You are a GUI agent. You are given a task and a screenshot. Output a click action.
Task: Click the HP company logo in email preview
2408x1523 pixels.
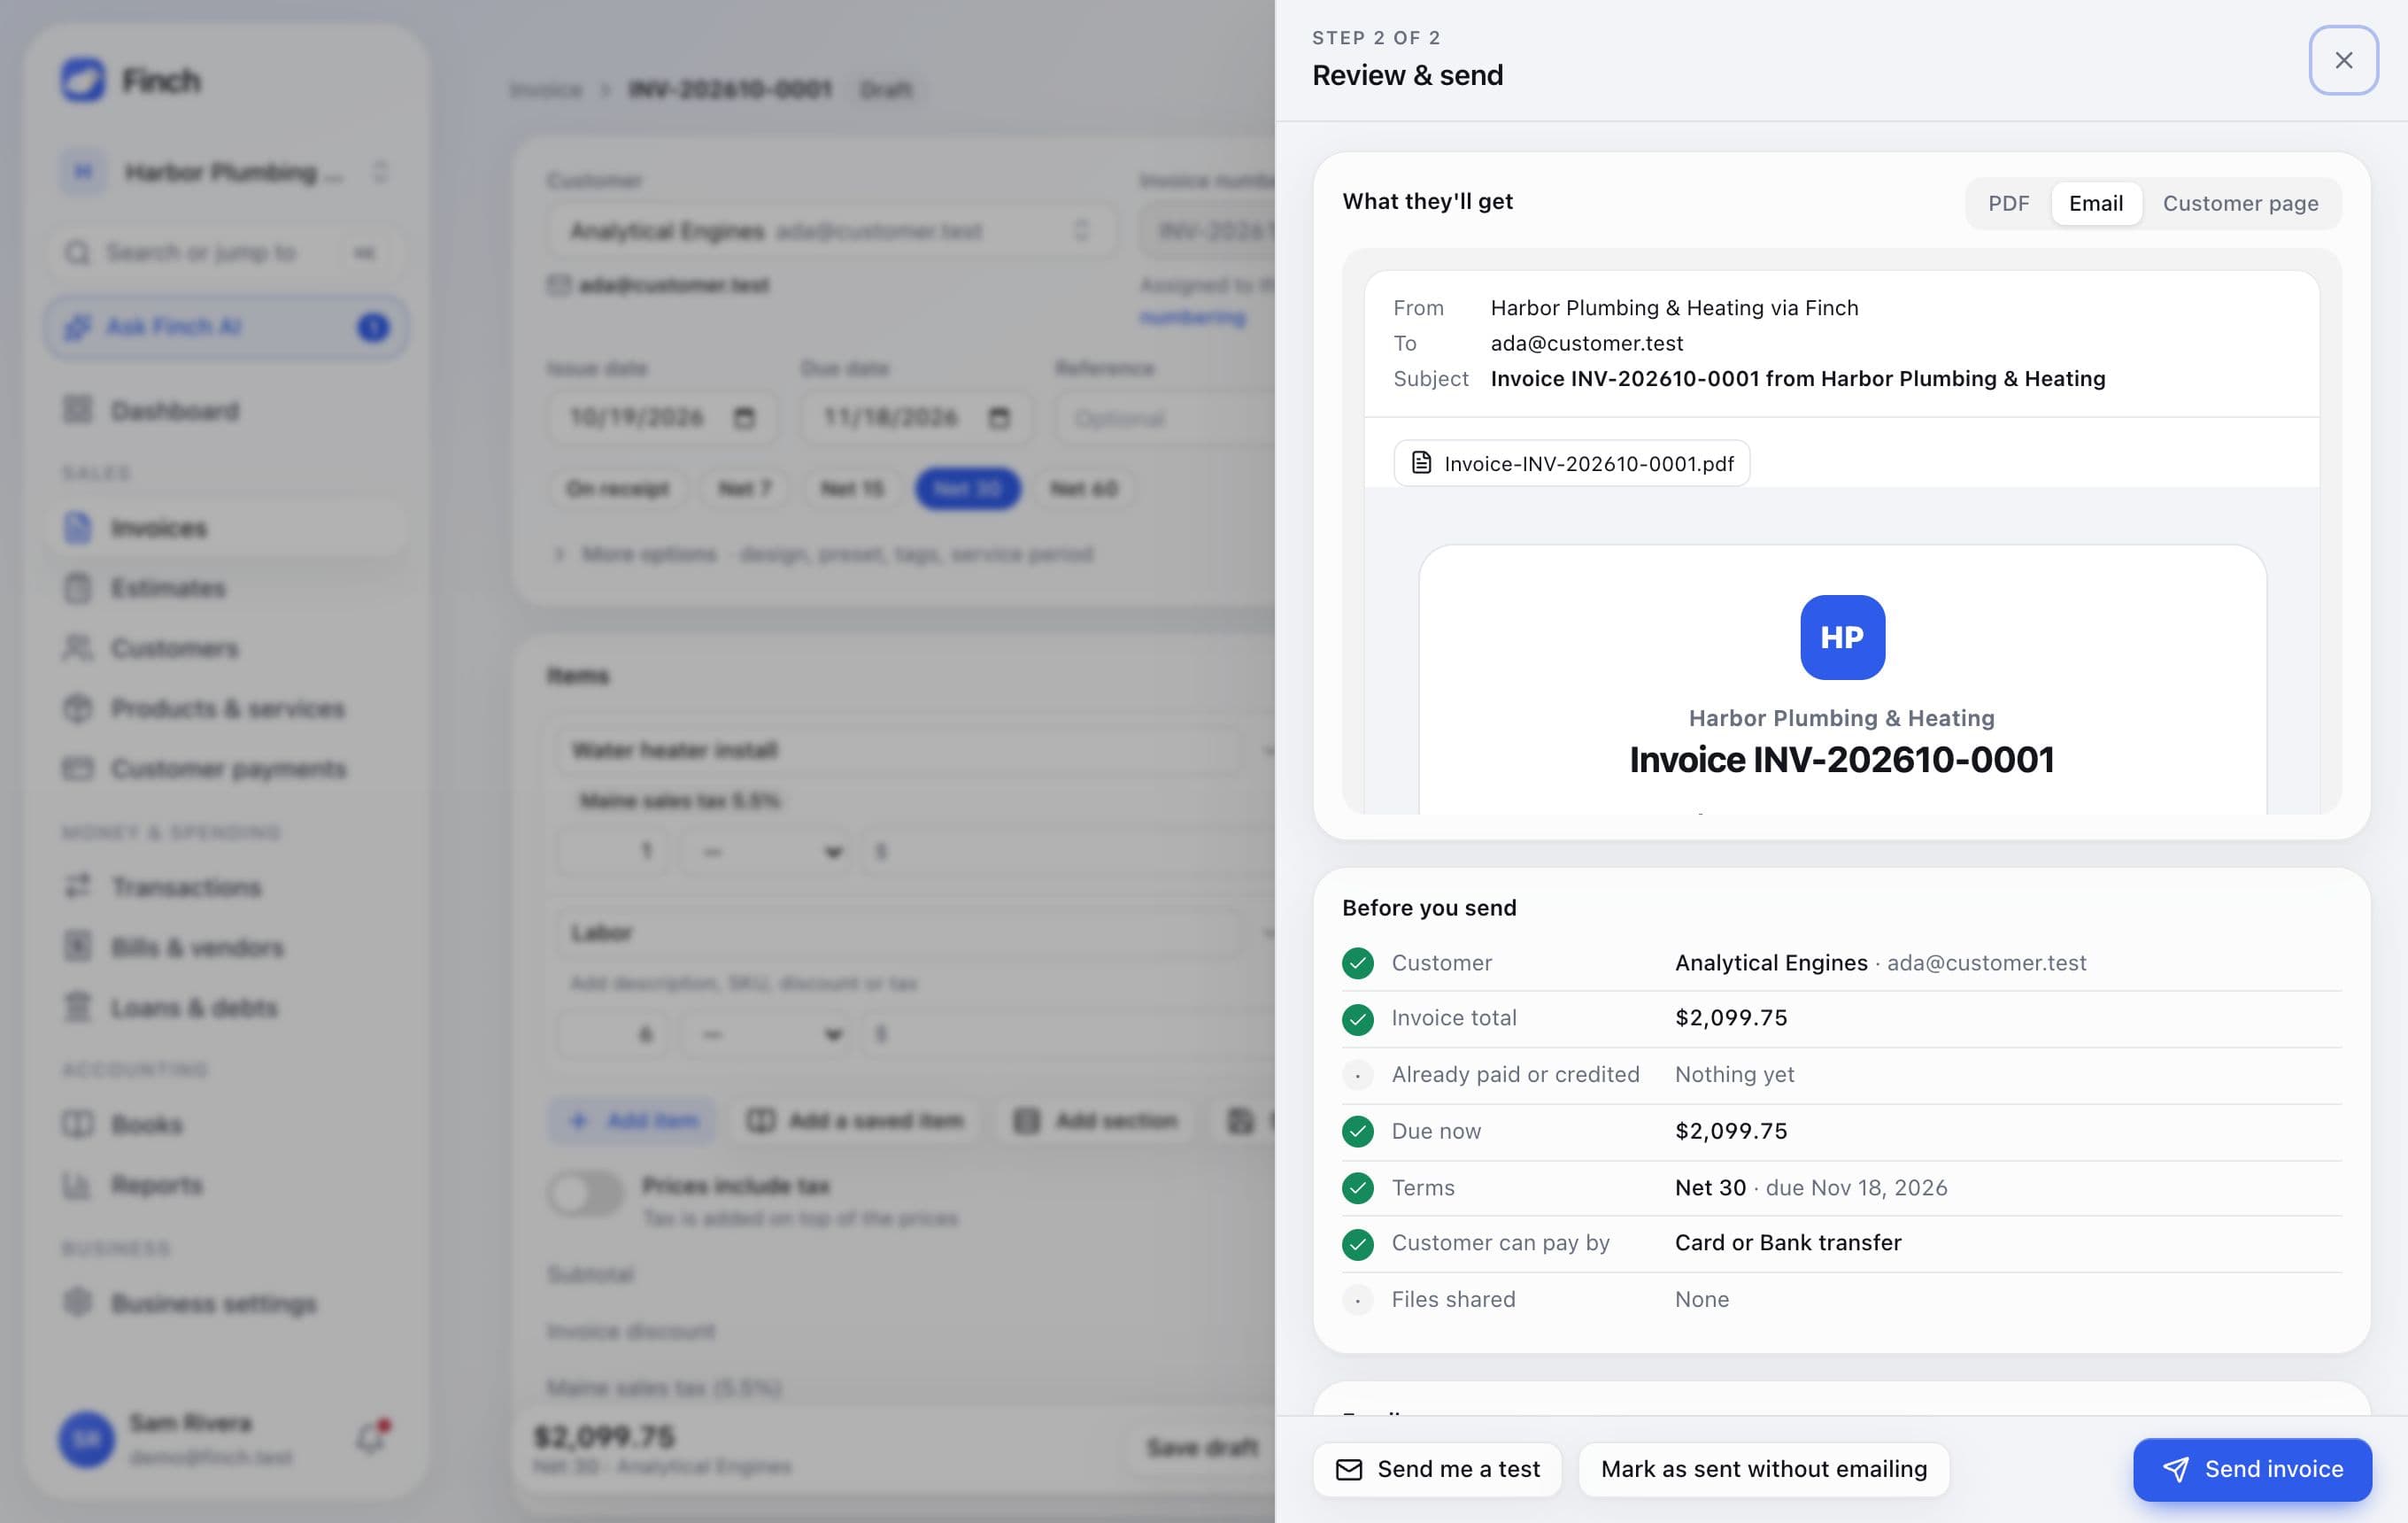coord(1841,637)
